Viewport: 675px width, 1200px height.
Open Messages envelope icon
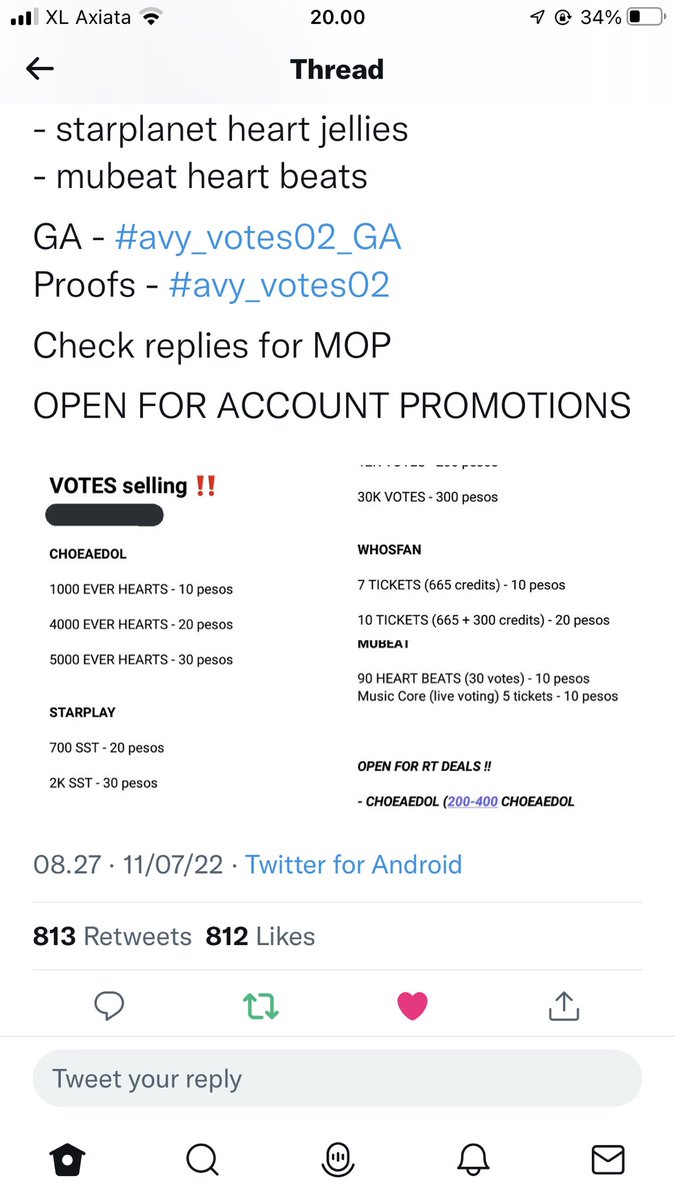608,1159
